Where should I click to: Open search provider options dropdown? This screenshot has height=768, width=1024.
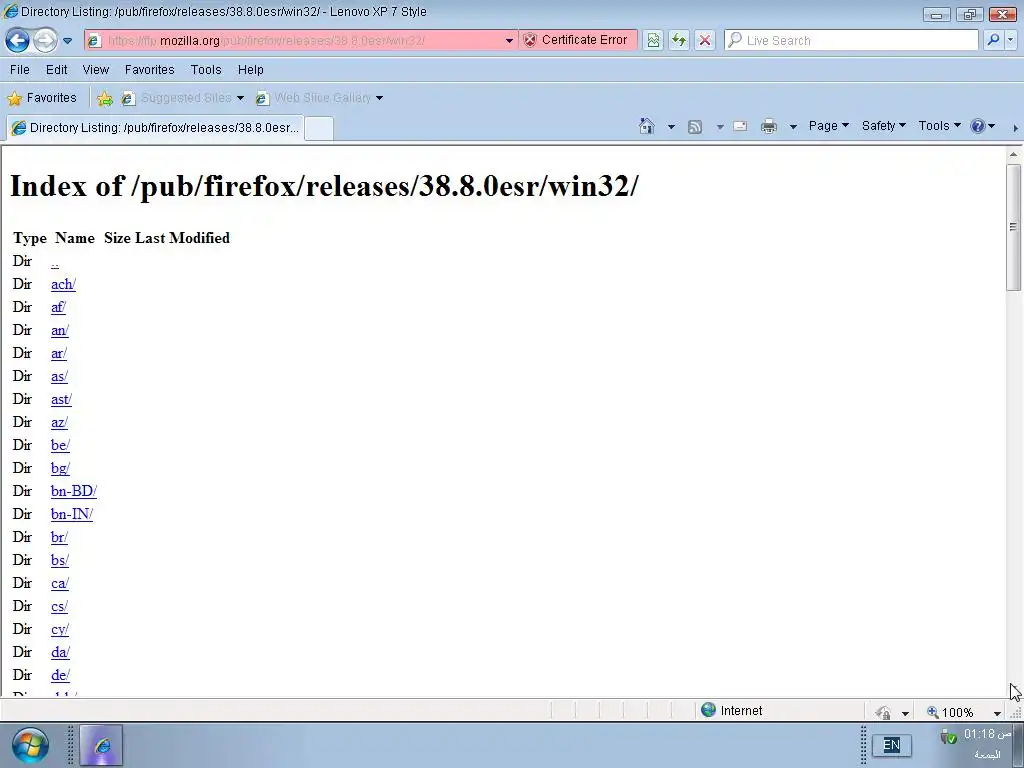(1010, 40)
